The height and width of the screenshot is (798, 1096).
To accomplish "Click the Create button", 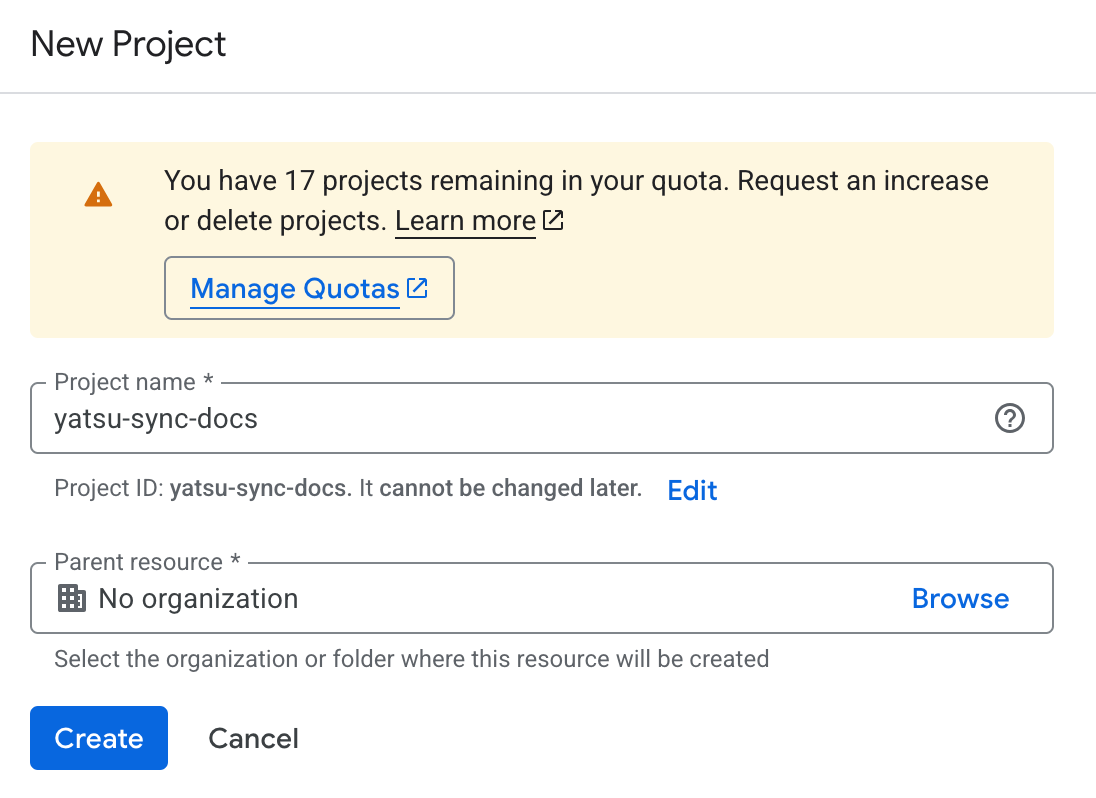I will click(x=99, y=738).
